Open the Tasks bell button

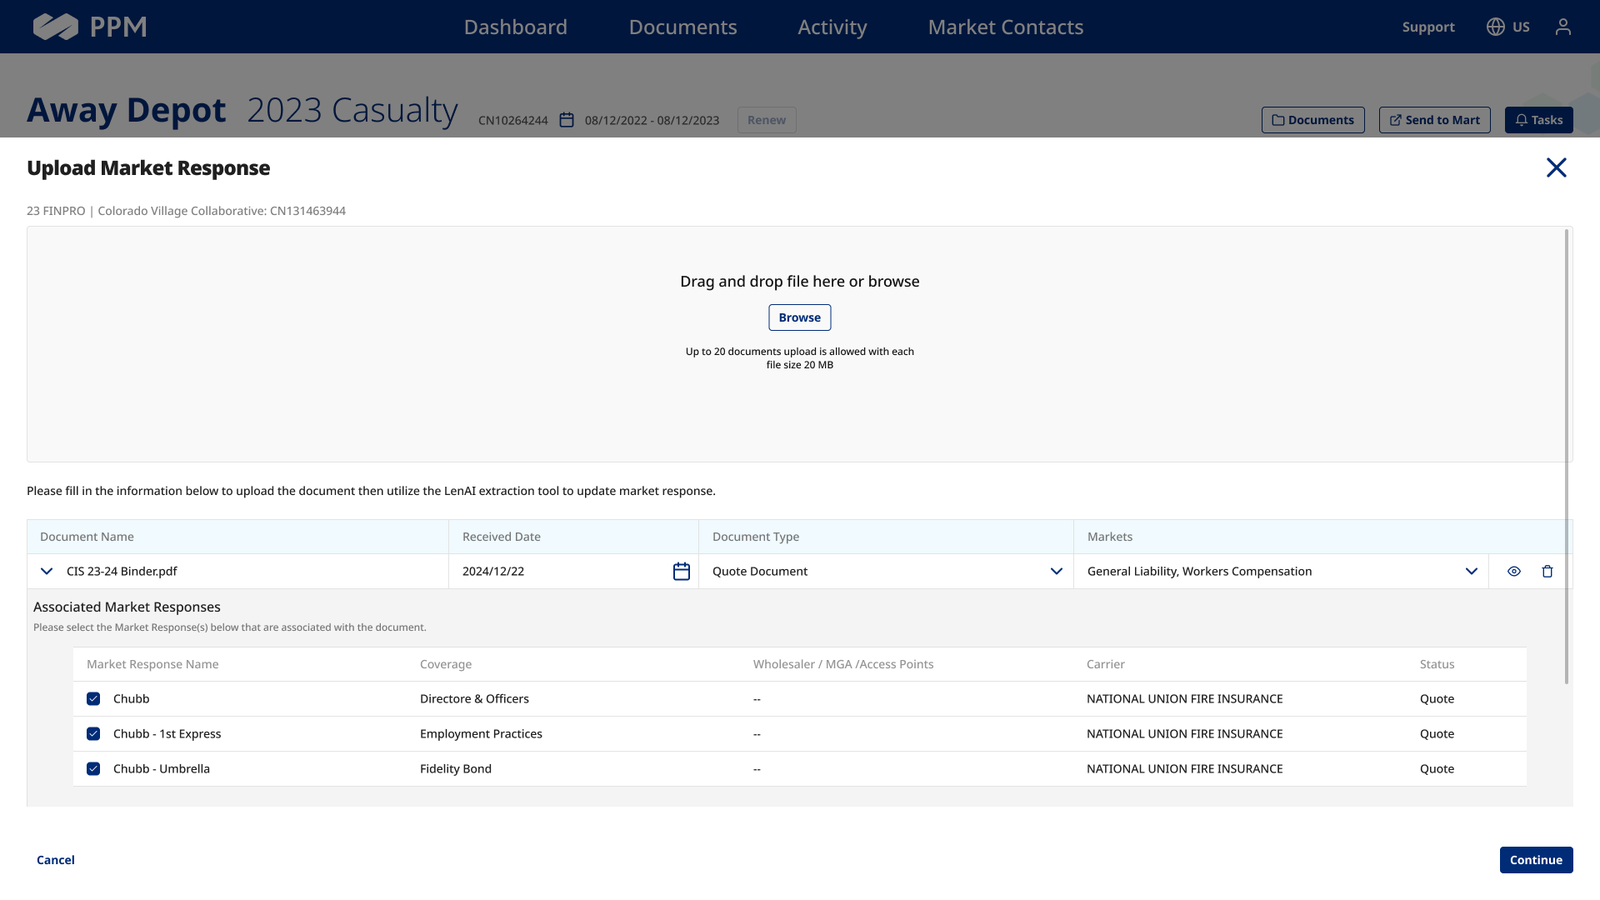click(1539, 120)
